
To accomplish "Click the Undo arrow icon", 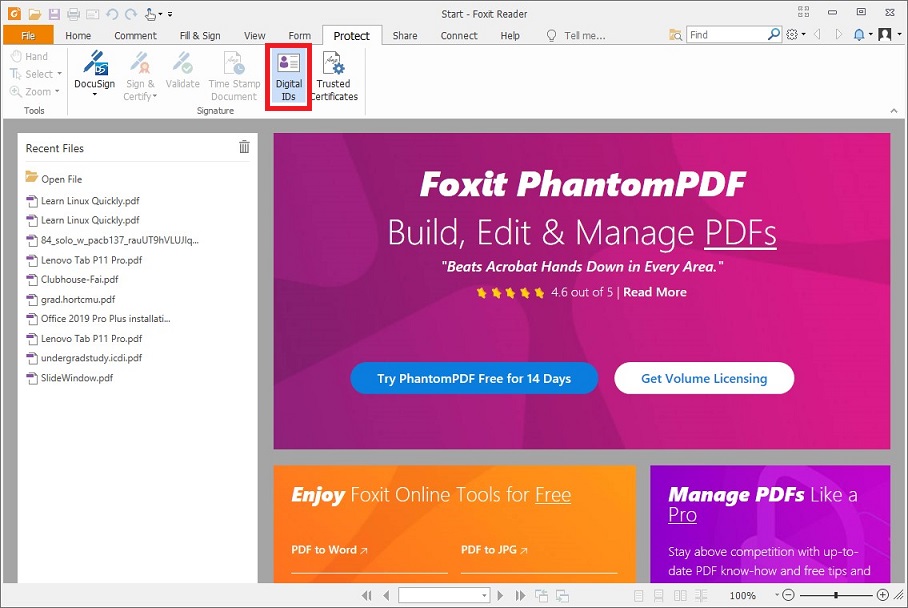I will tap(112, 13).
